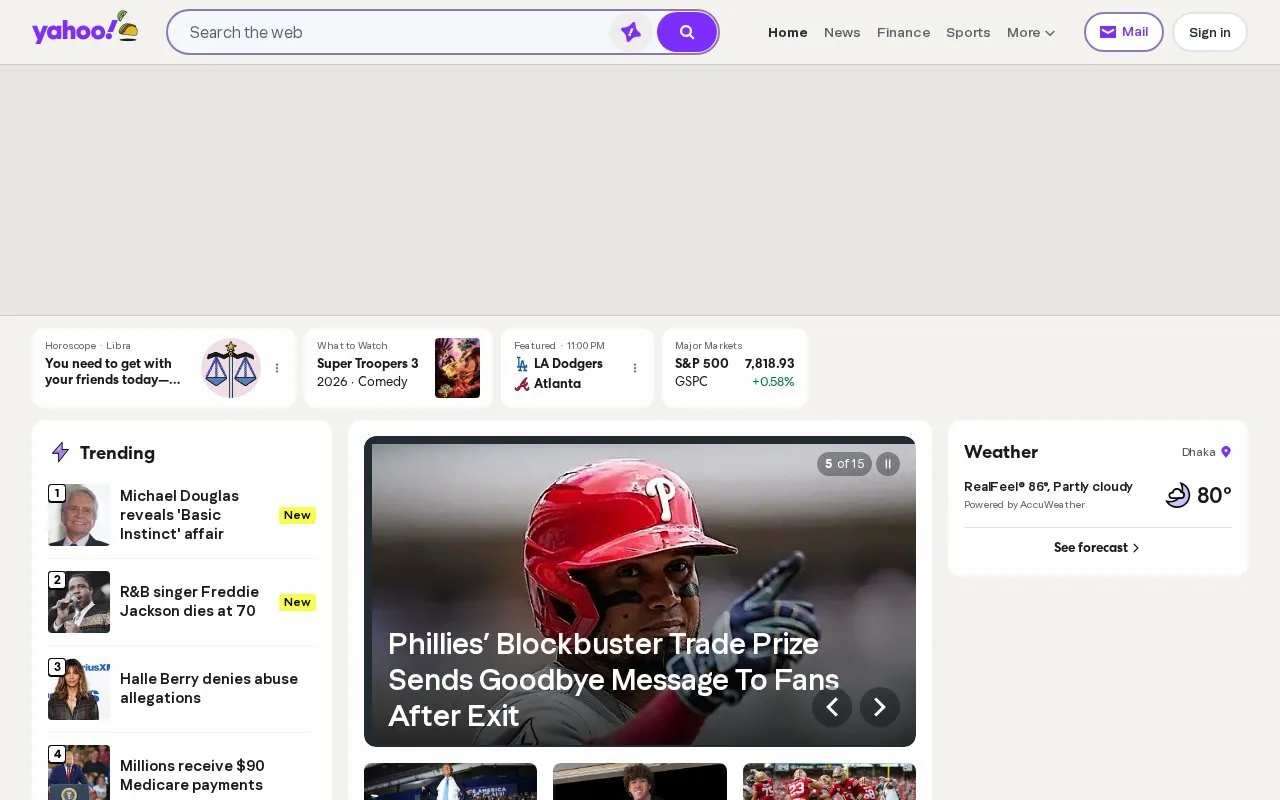Viewport: 1280px width, 800px height.
Task: Click the Weather section heading
Action: [1001, 452]
